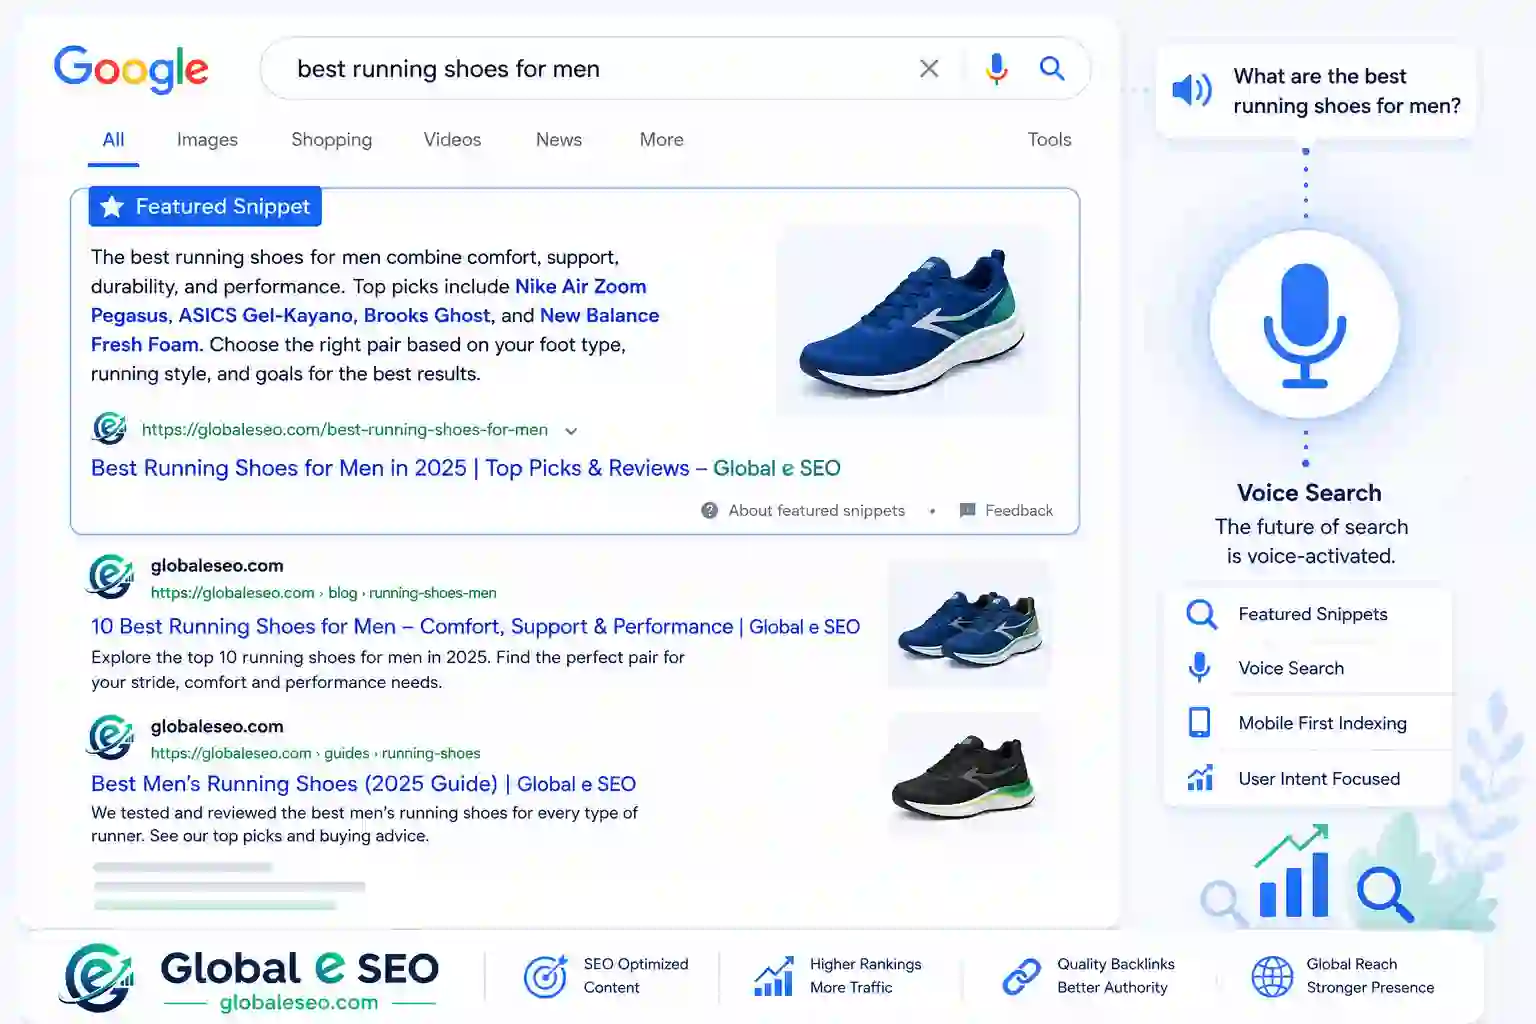The height and width of the screenshot is (1024, 1536).
Task: Click the guides › running-shoes breadcrumb URL
Action: click(x=315, y=753)
